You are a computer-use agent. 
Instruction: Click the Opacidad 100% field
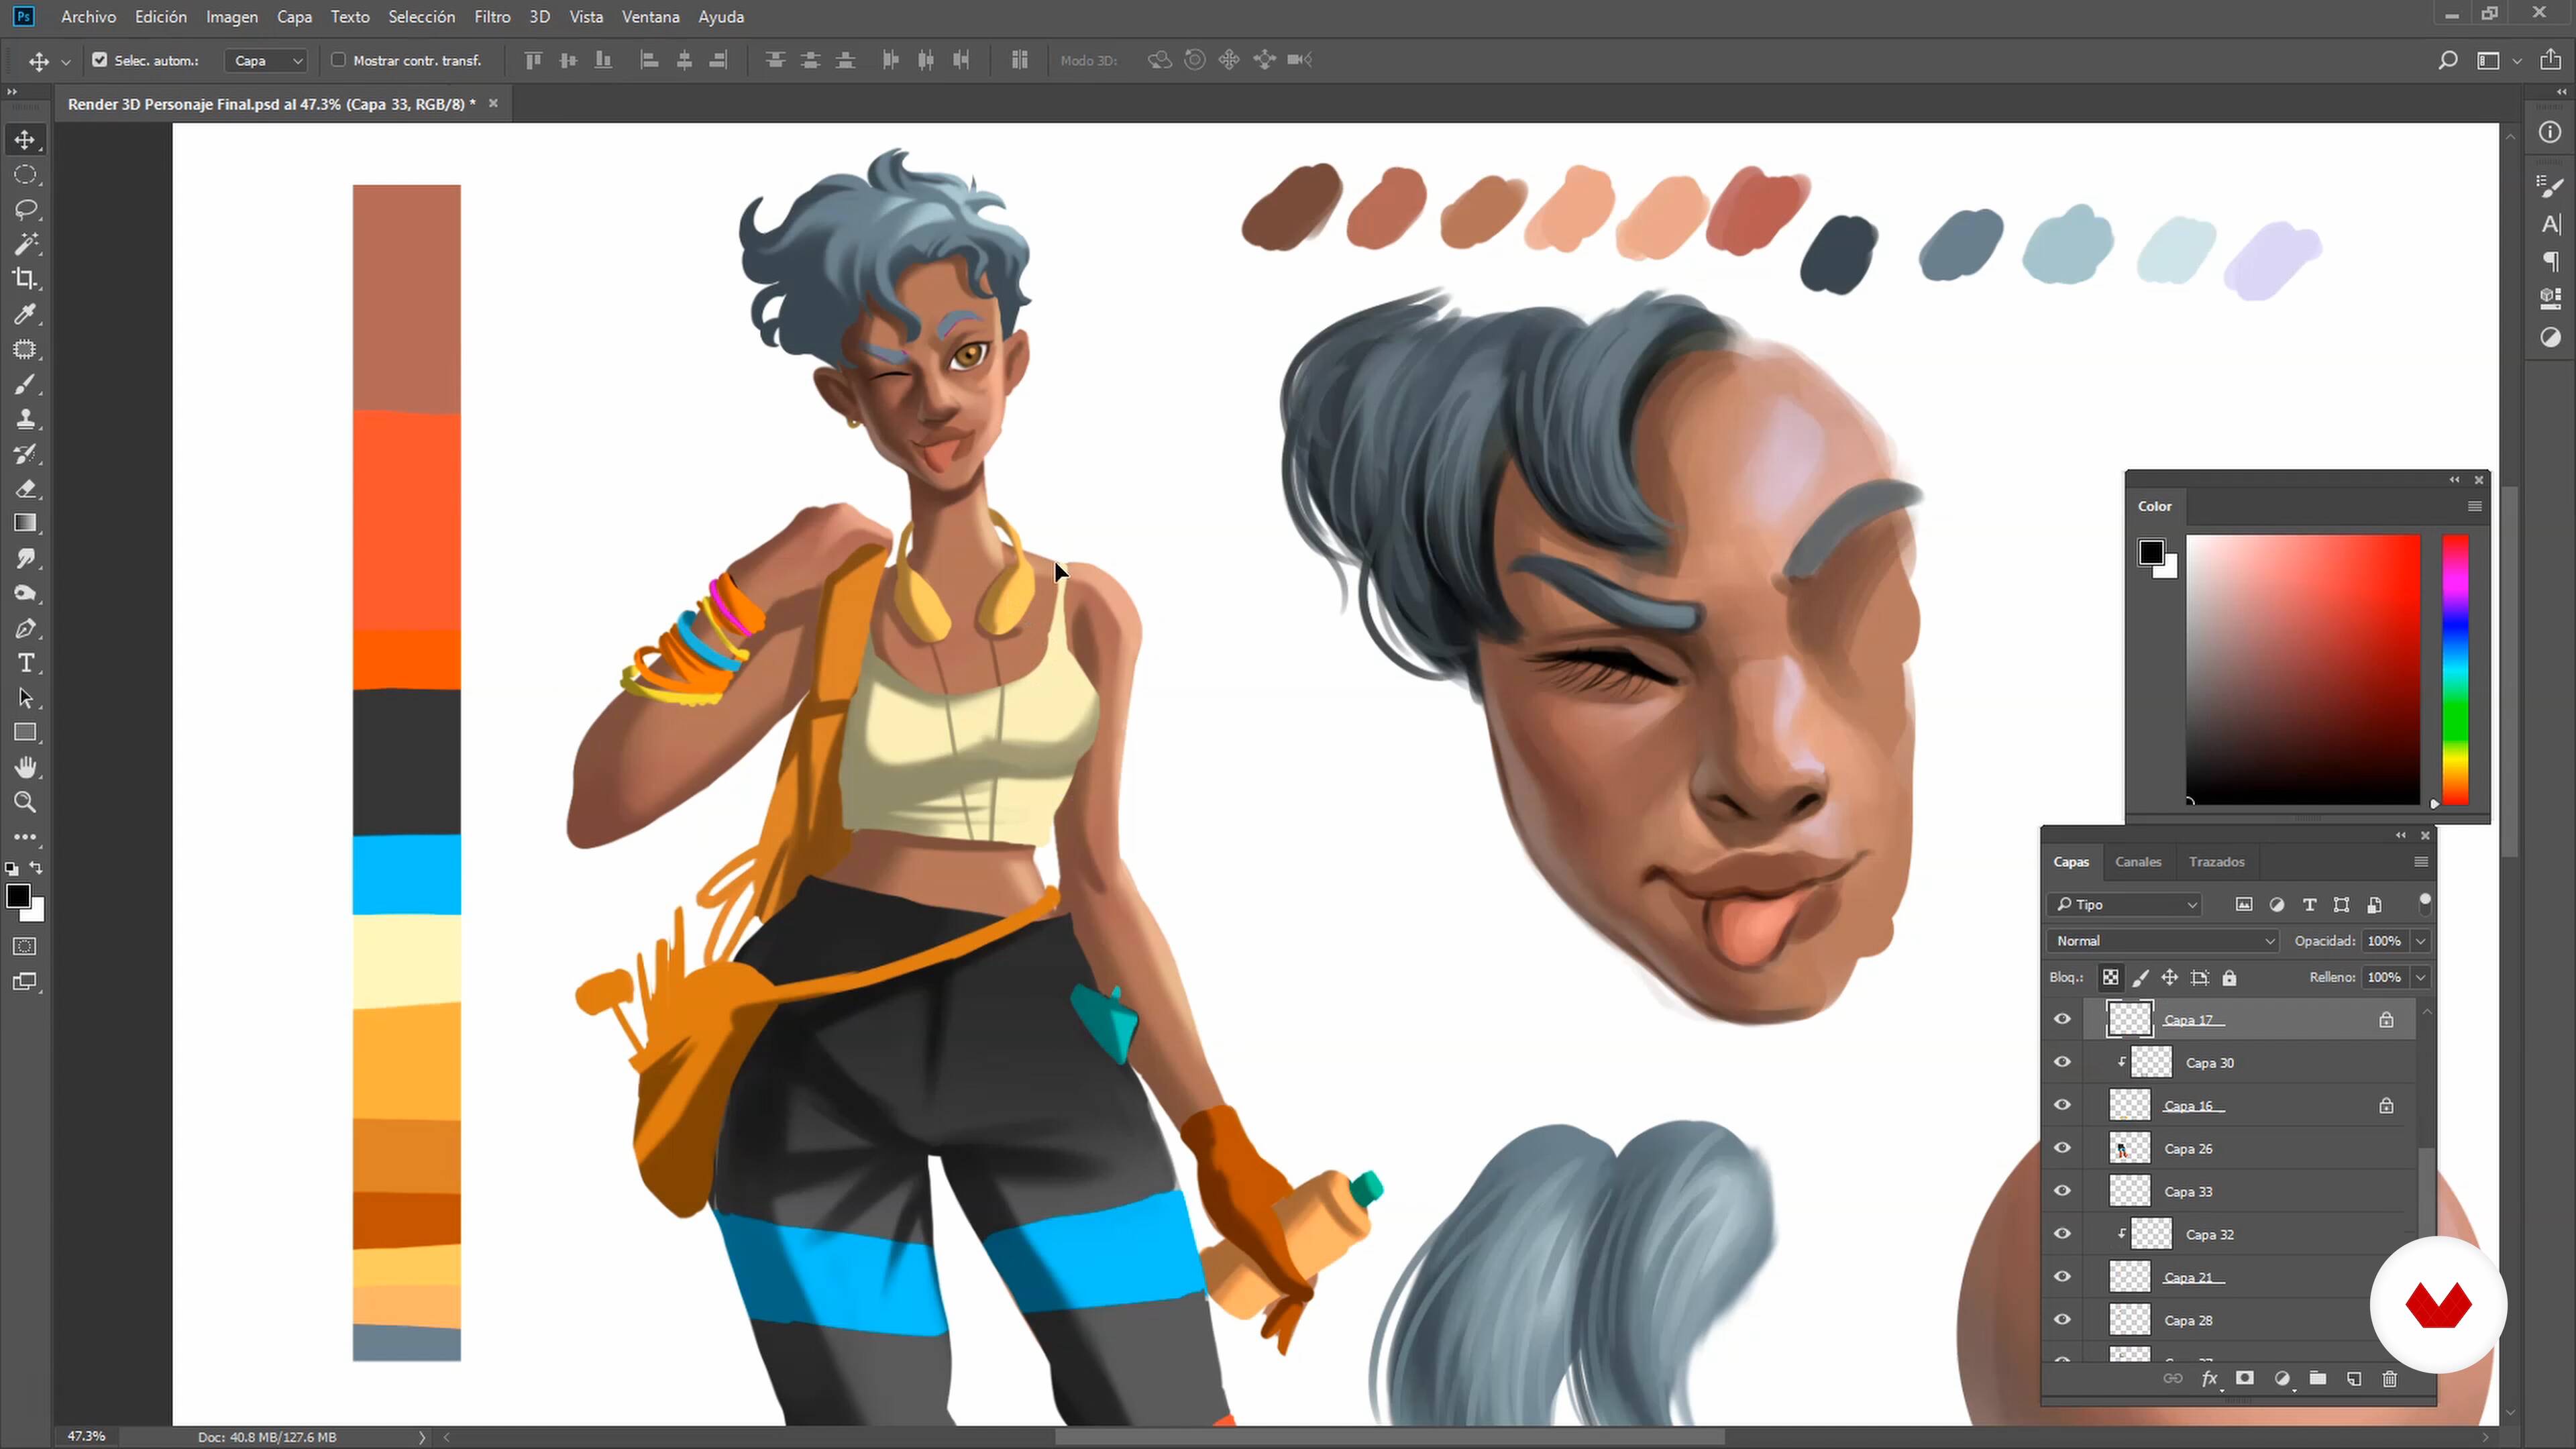[2384, 941]
